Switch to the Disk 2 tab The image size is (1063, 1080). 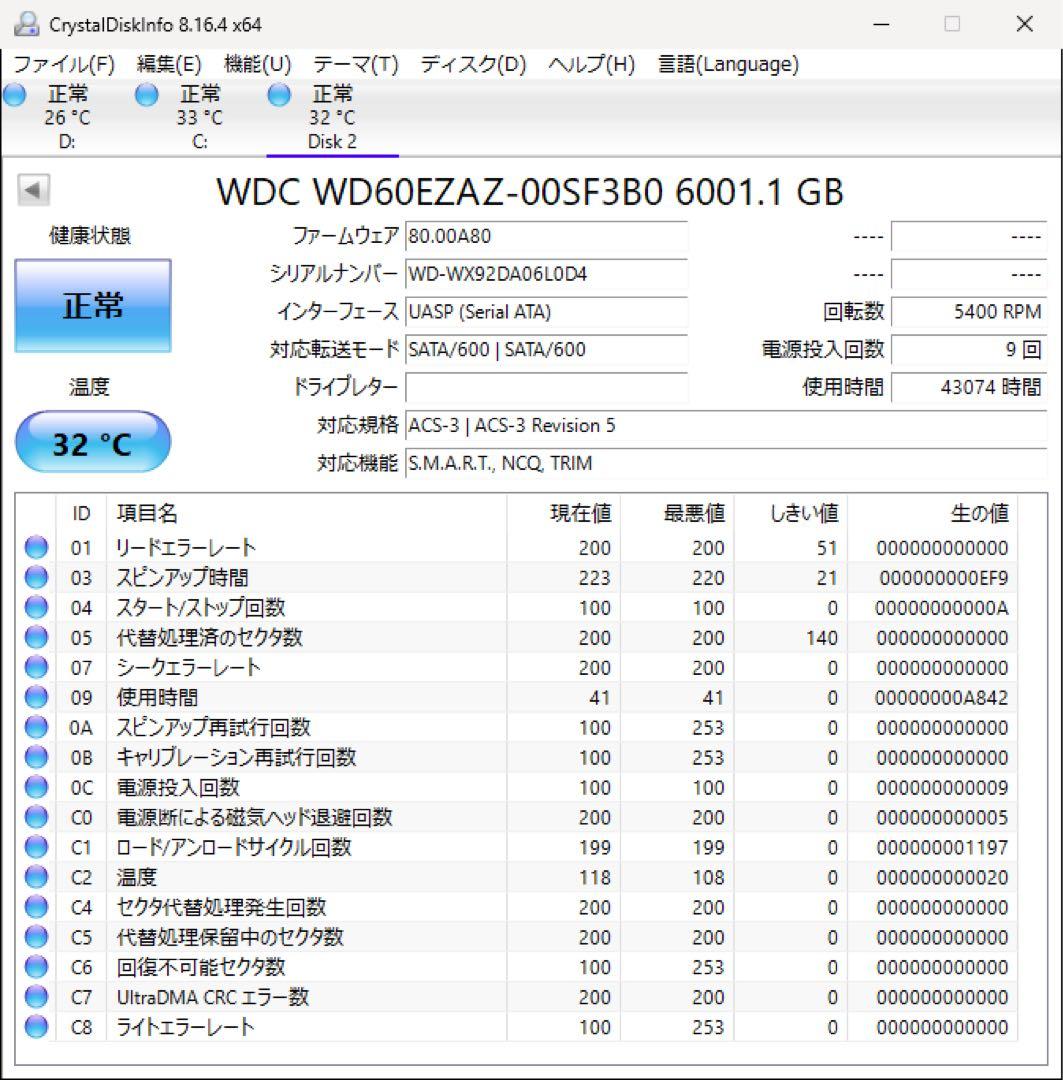[x=332, y=141]
